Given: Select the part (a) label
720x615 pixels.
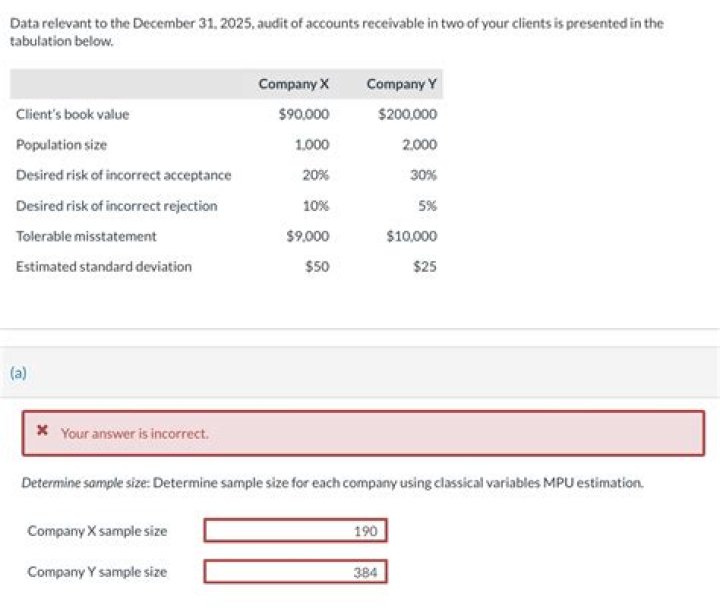Looking at the screenshot, I should [18, 373].
